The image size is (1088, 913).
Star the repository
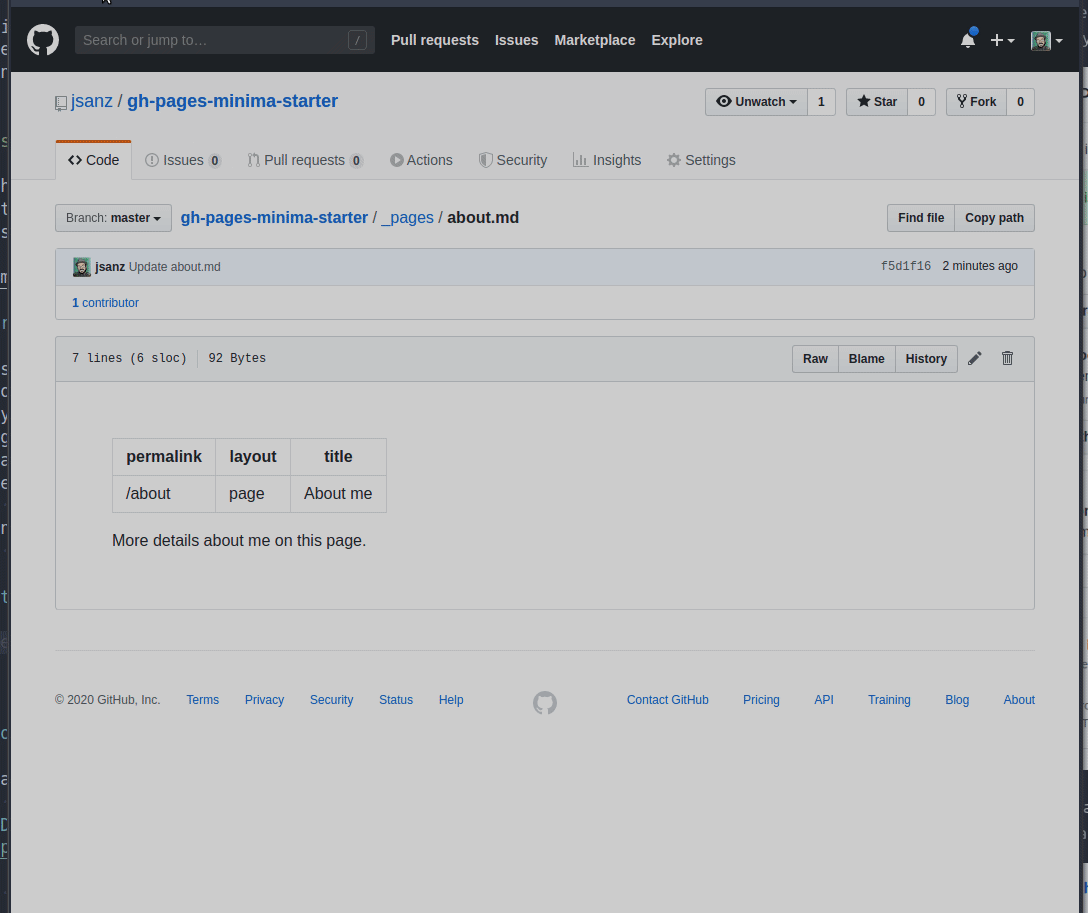coord(876,102)
